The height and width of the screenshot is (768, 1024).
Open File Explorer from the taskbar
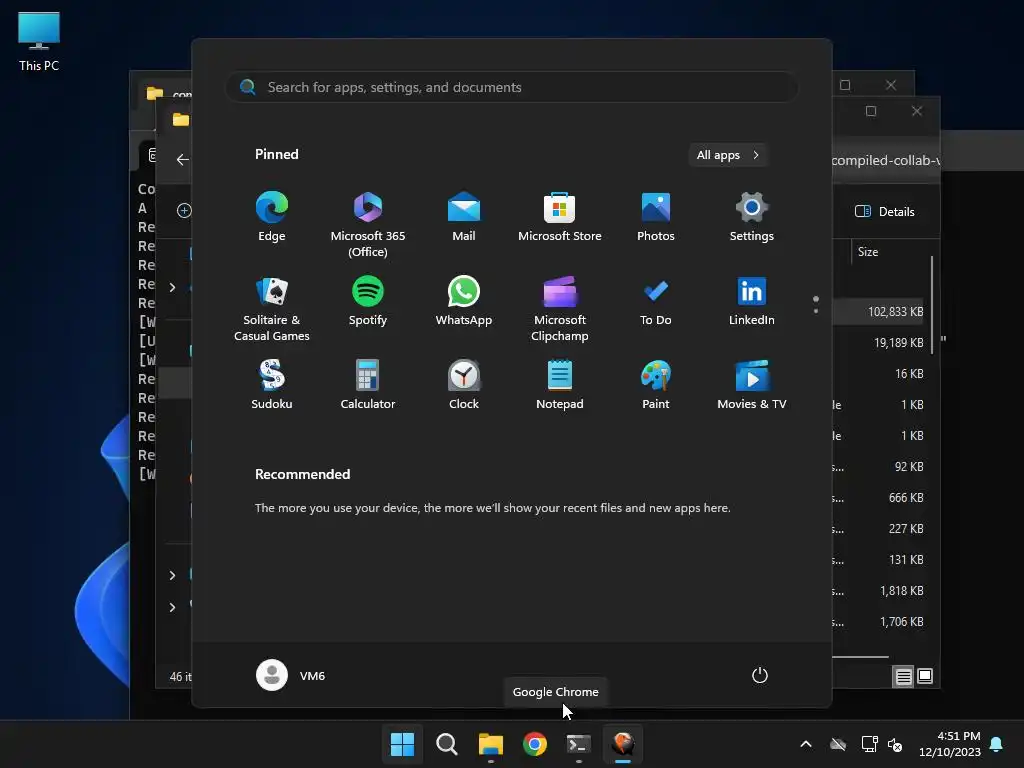[x=490, y=744]
